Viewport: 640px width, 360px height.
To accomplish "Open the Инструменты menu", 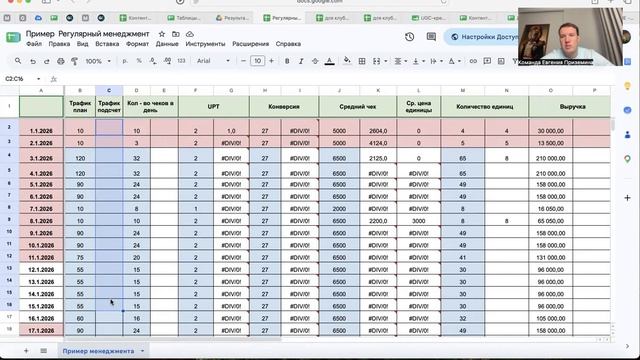I will point(205,44).
